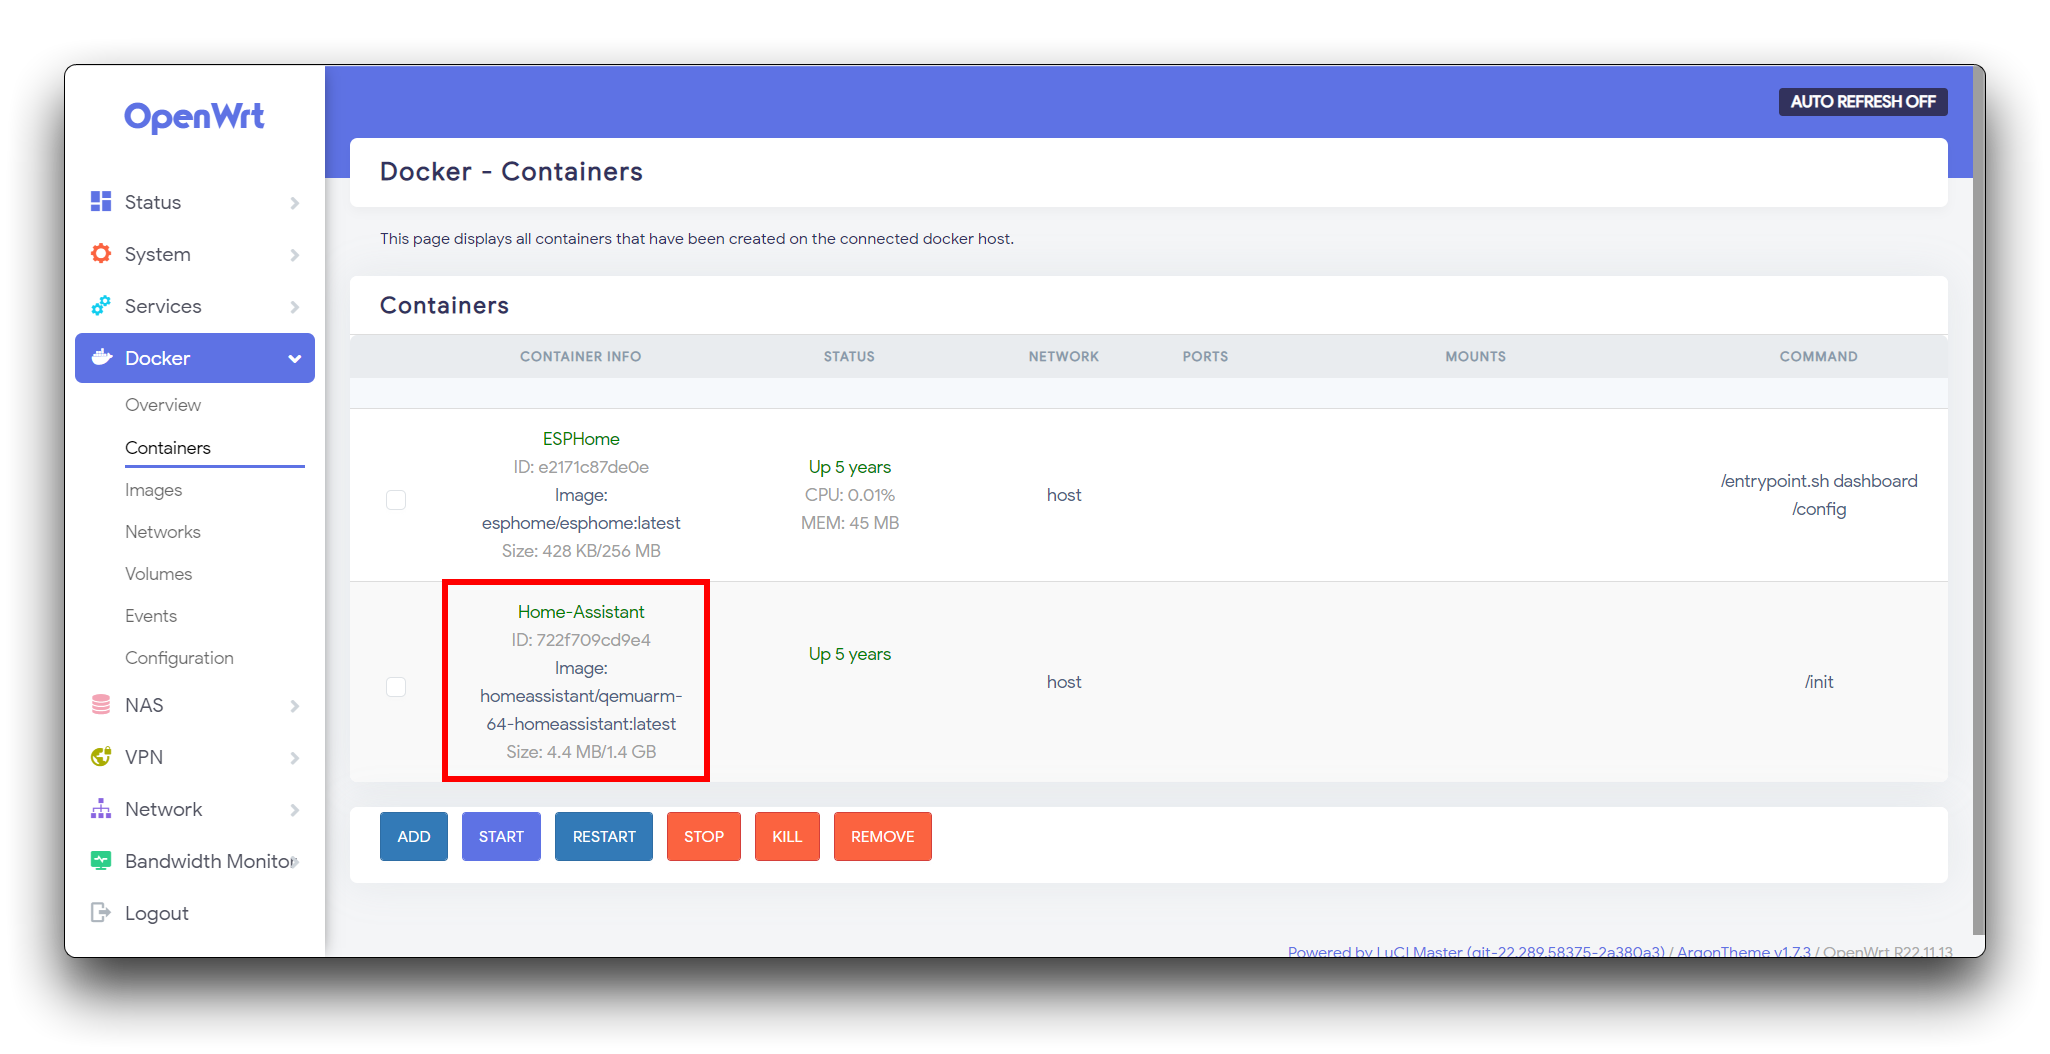Expand the Status menu chevron

pos(295,203)
